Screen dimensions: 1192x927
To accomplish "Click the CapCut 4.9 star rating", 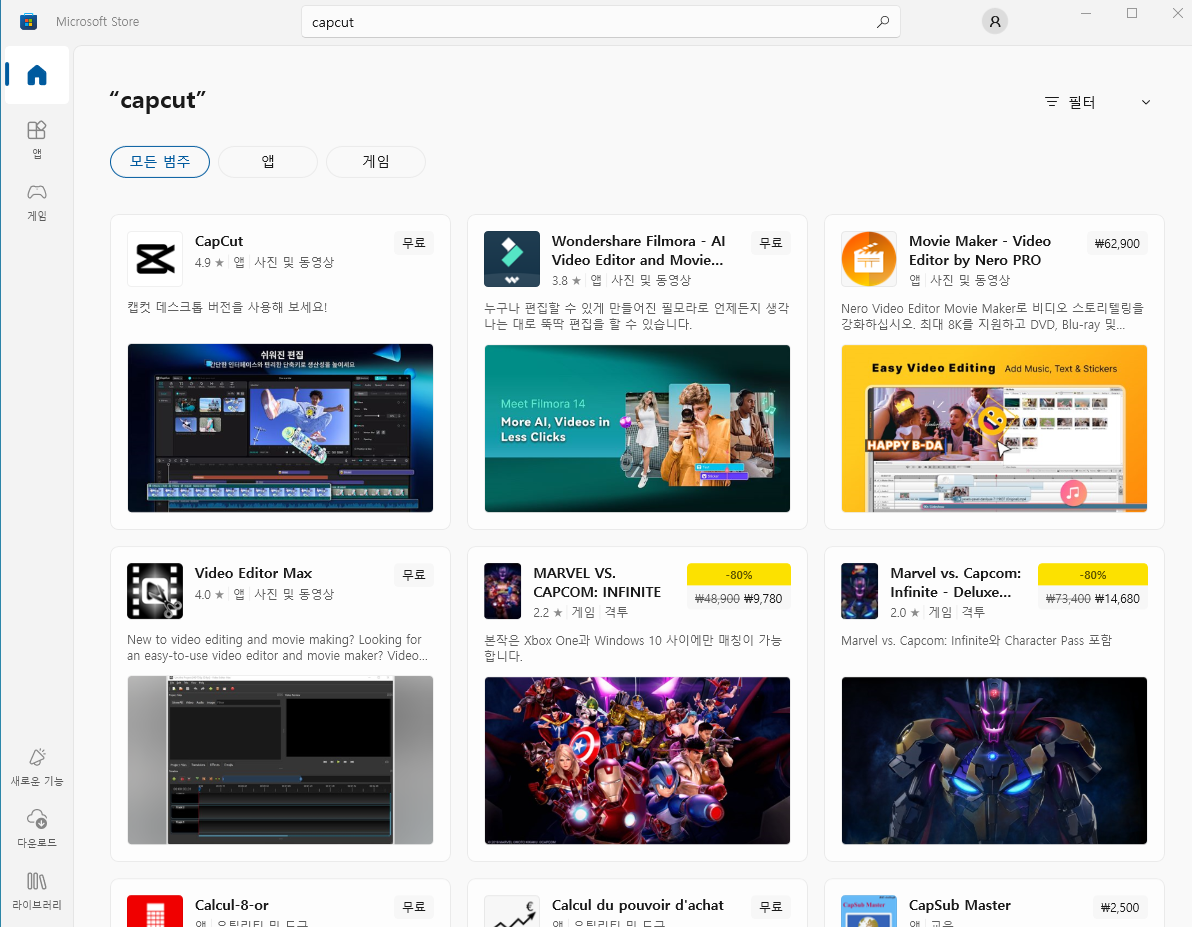I will pyautogui.click(x=209, y=262).
